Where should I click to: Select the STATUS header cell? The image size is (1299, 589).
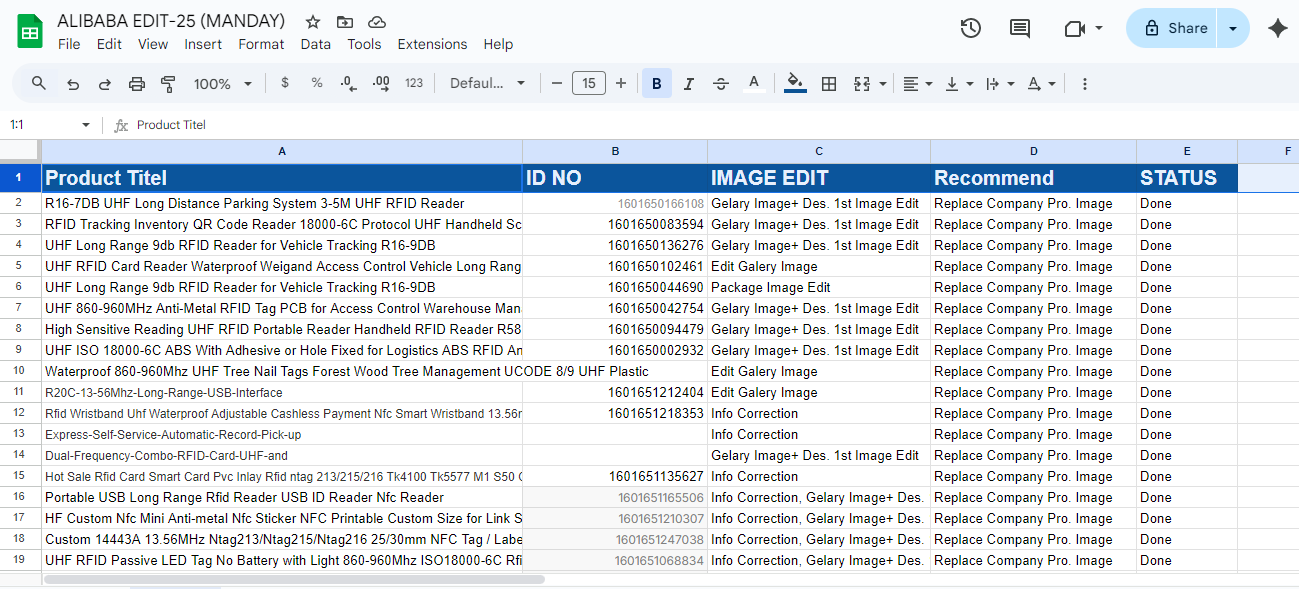(1187, 178)
